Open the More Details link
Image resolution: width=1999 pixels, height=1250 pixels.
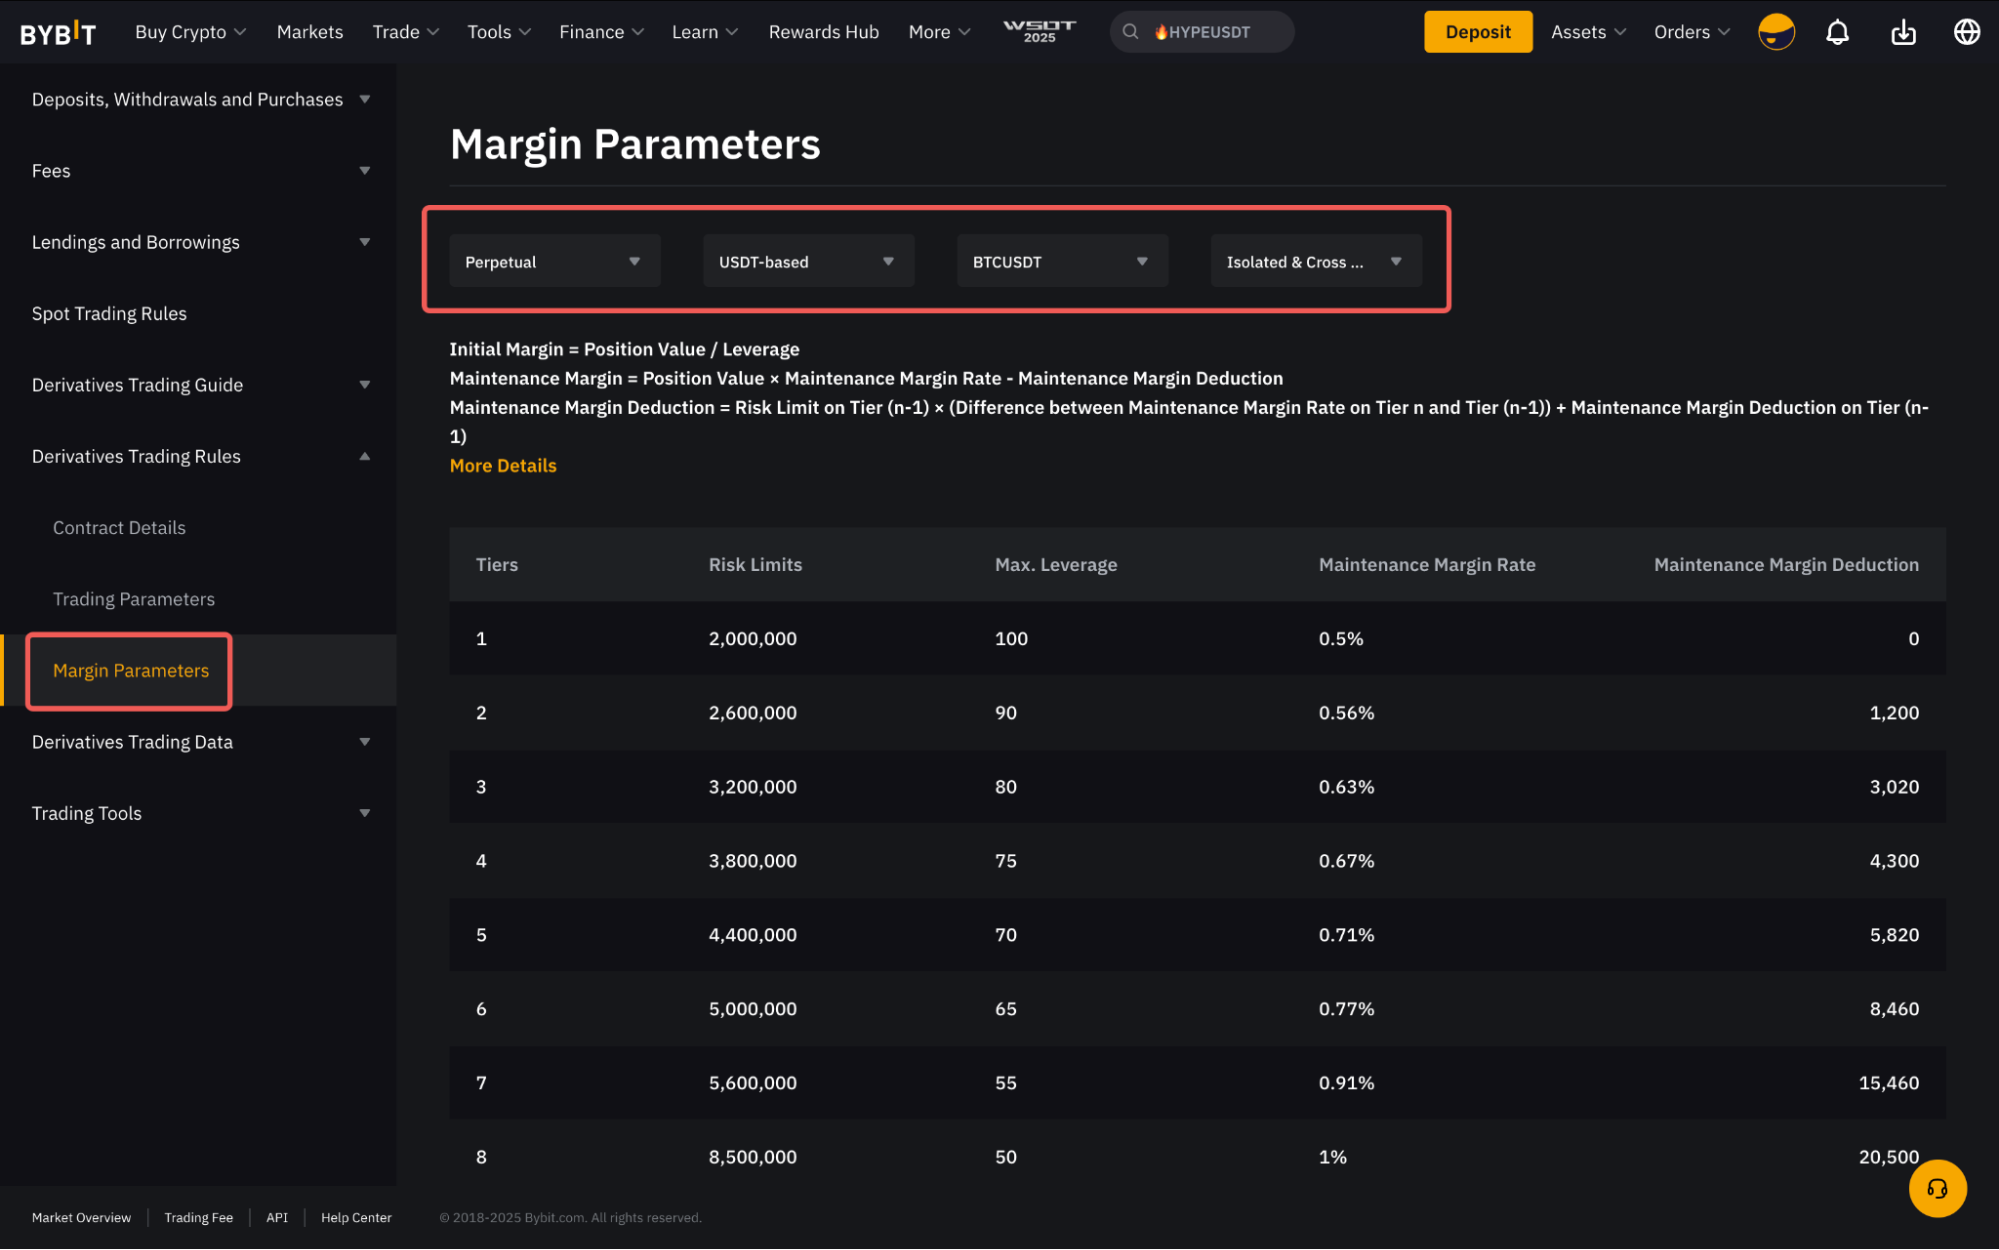[x=503, y=465]
